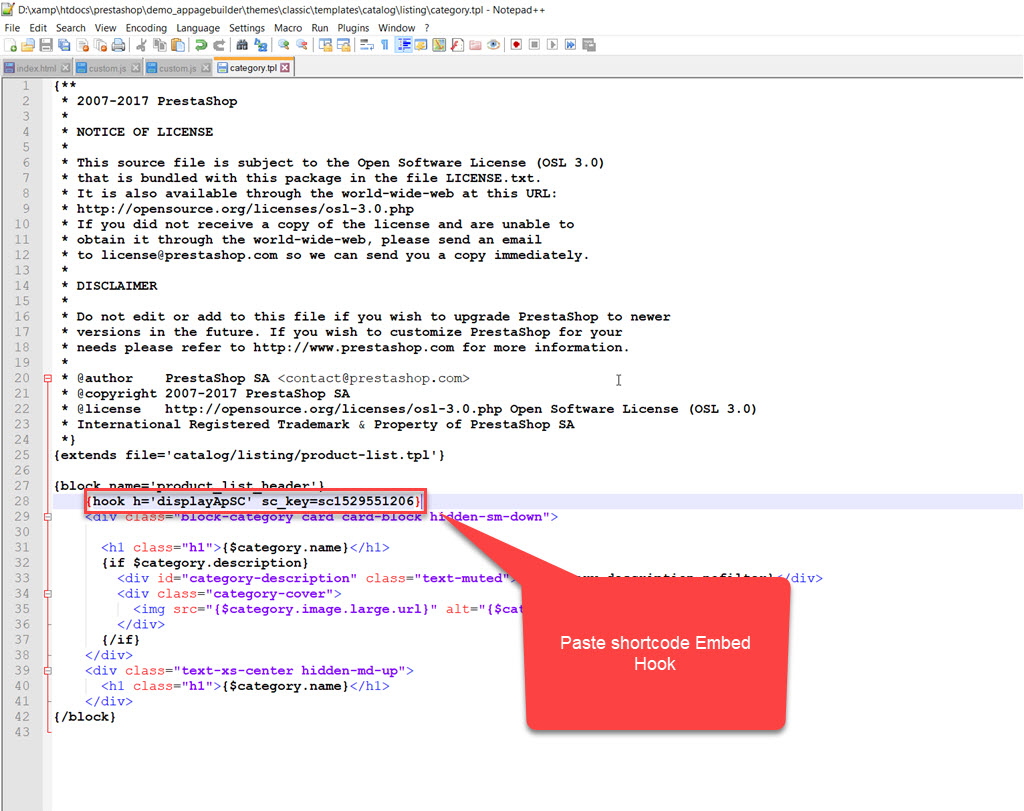Close the category.tpl tab
The image size is (1024, 811).
(285, 68)
